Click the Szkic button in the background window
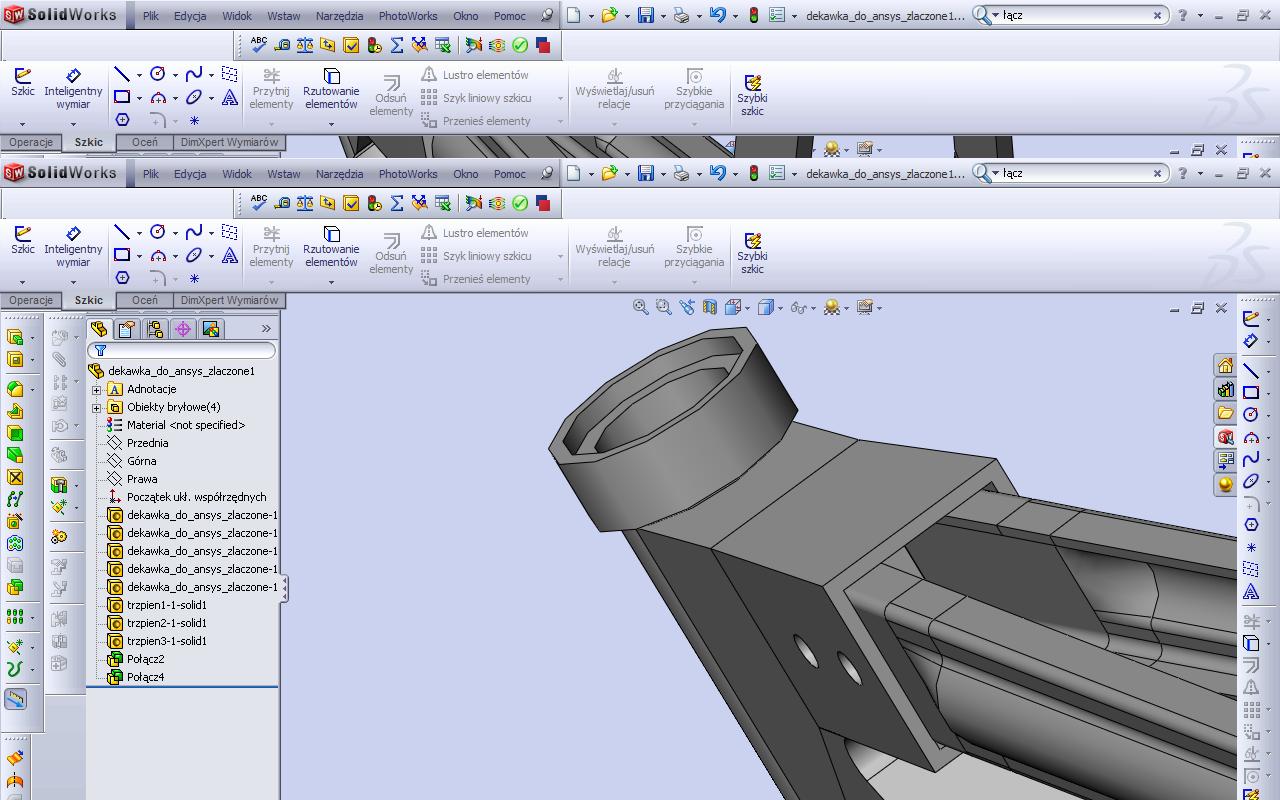 (22, 82)
